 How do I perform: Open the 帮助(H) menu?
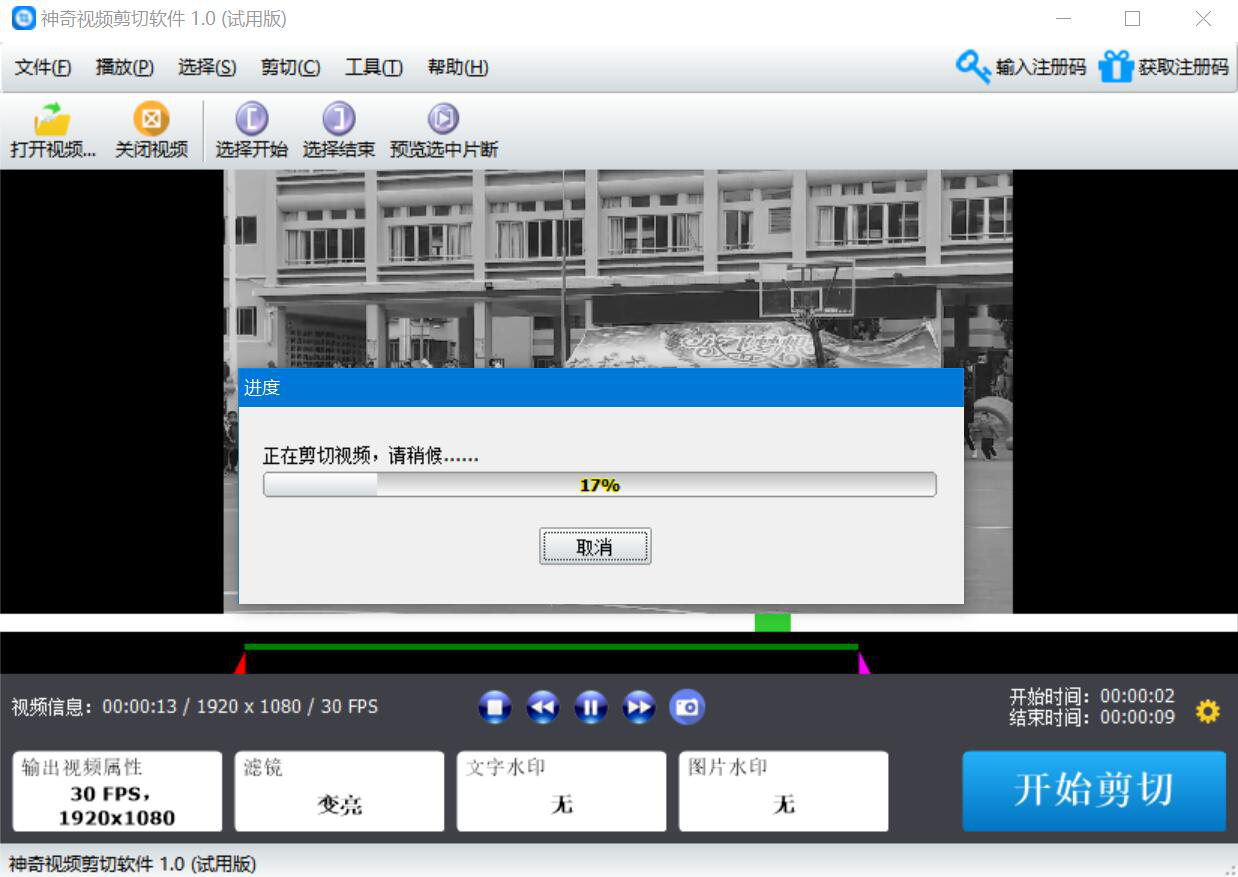click(457, 67)
